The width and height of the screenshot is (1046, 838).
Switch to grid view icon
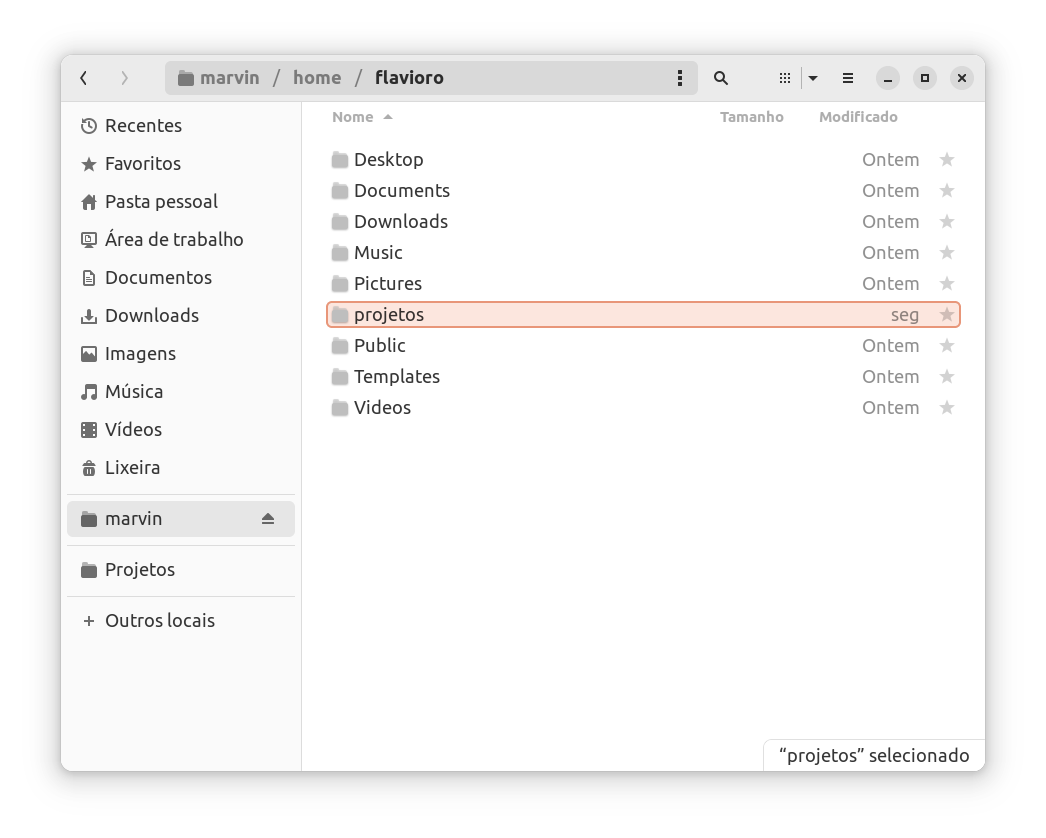pos(785,78)
